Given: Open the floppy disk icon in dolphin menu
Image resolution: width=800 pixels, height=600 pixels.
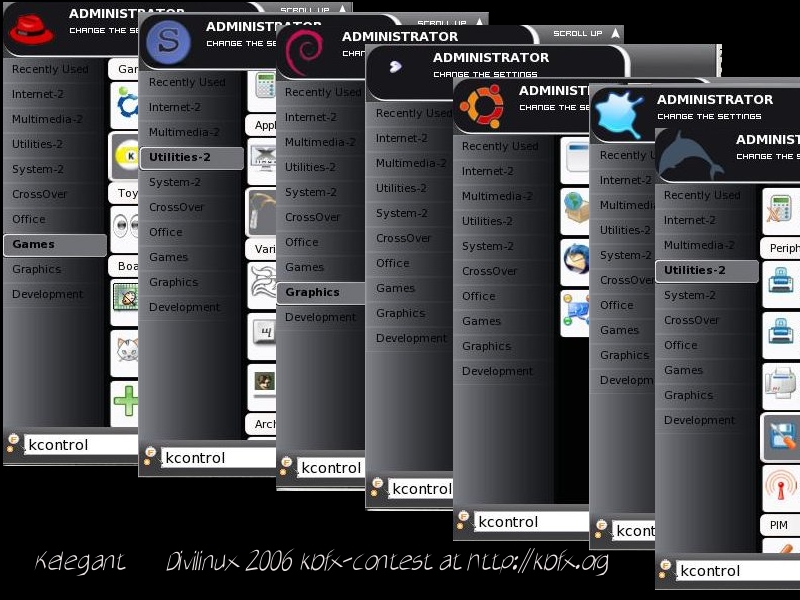Looking at the screenshot, I should tap(781, 437).
